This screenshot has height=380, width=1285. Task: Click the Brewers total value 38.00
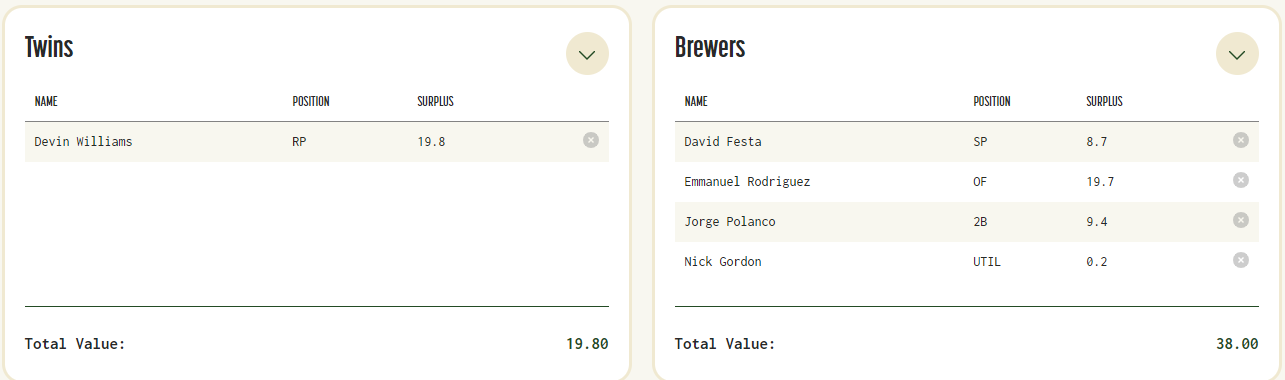pyautogui.click(x=1237, y=344)
